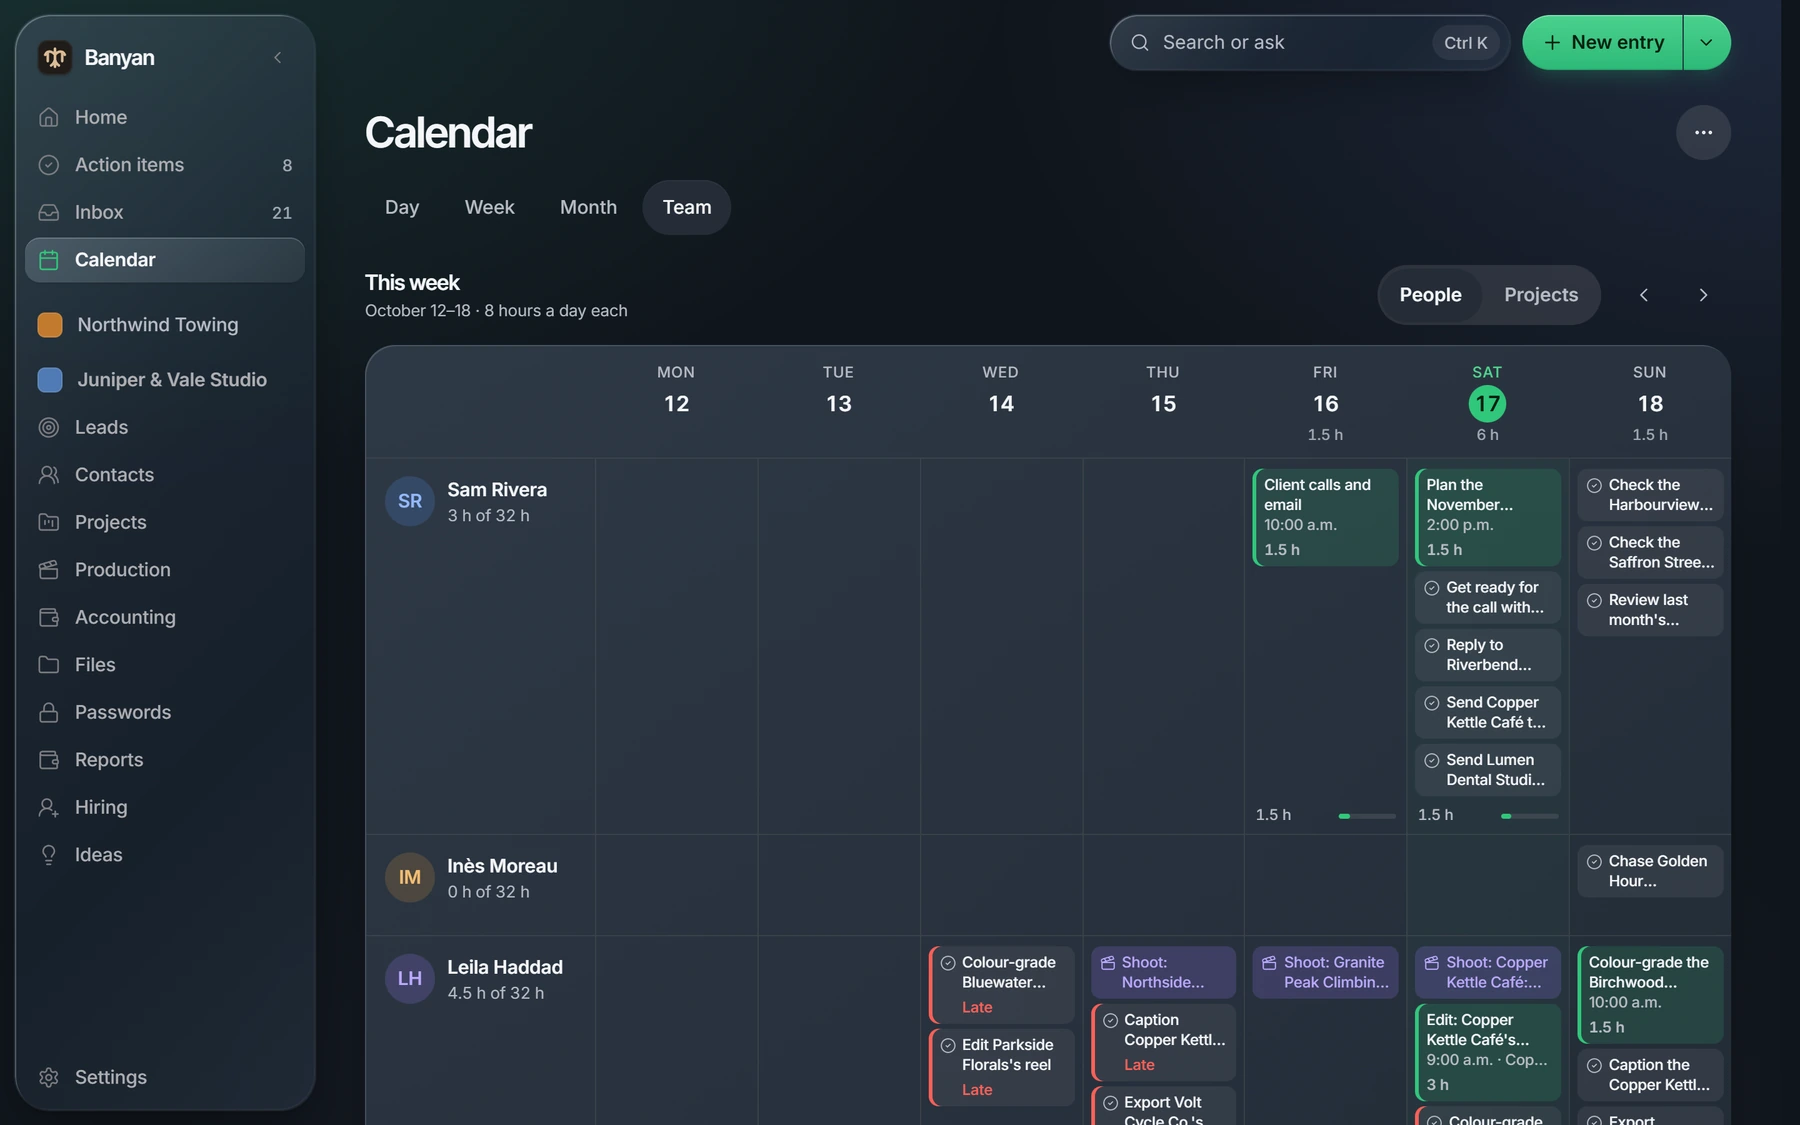Open Reports icon in sidebar
The width and height of the screenshot is (1800, 1125).
coord(48,760)
